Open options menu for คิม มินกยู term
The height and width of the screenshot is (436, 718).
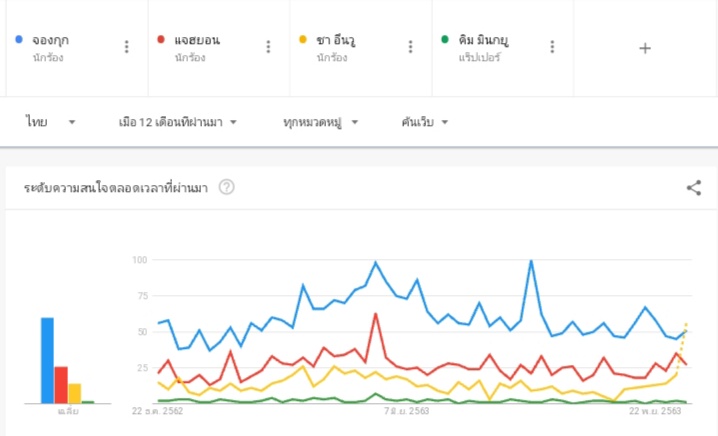click(x=552, y=47)
